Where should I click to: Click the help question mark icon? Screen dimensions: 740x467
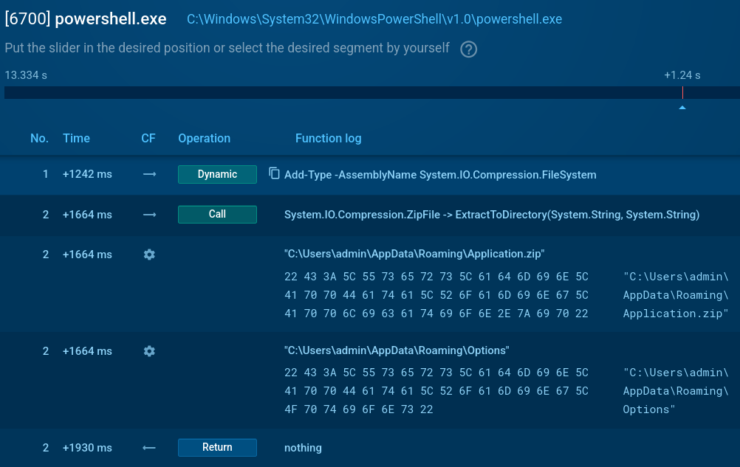(x=468, y=49)
